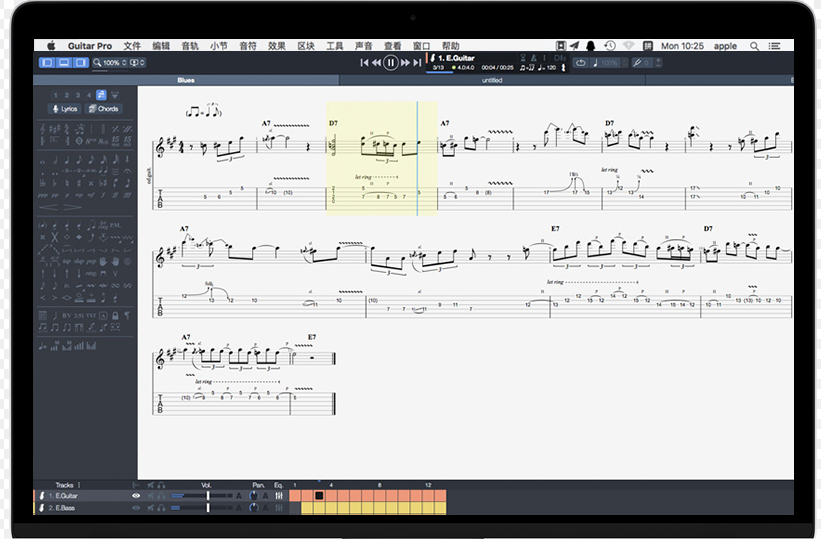Toggle the global view panel button
Screen dimensions: 821x539
[x=64, y=63]
